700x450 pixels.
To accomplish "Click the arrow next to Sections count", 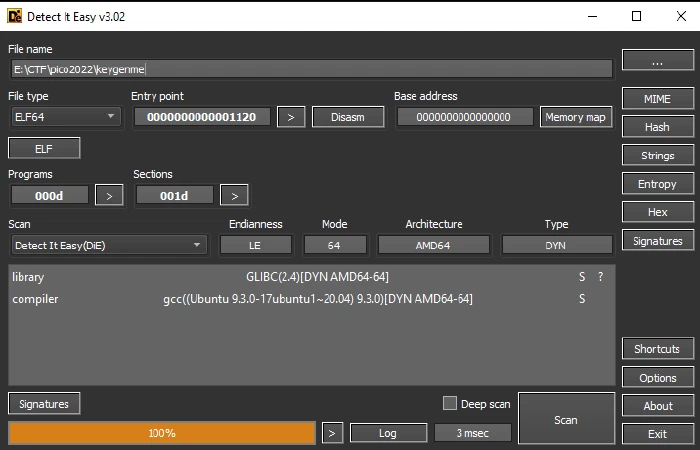I will (x=234, y=196).
